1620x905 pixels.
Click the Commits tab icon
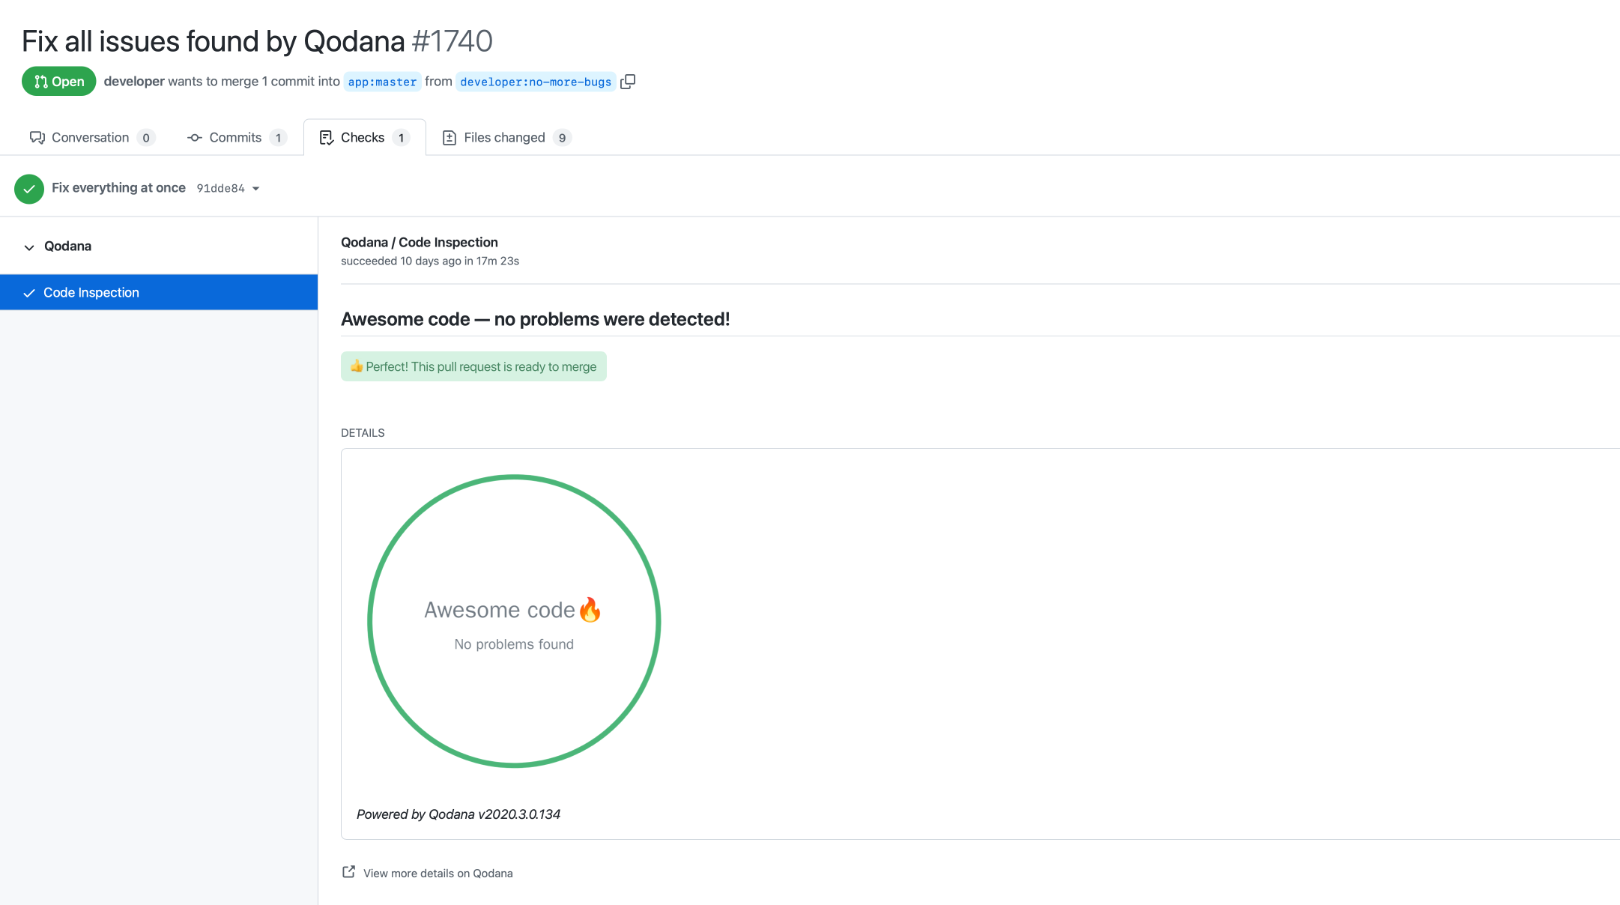click(194, 137)
